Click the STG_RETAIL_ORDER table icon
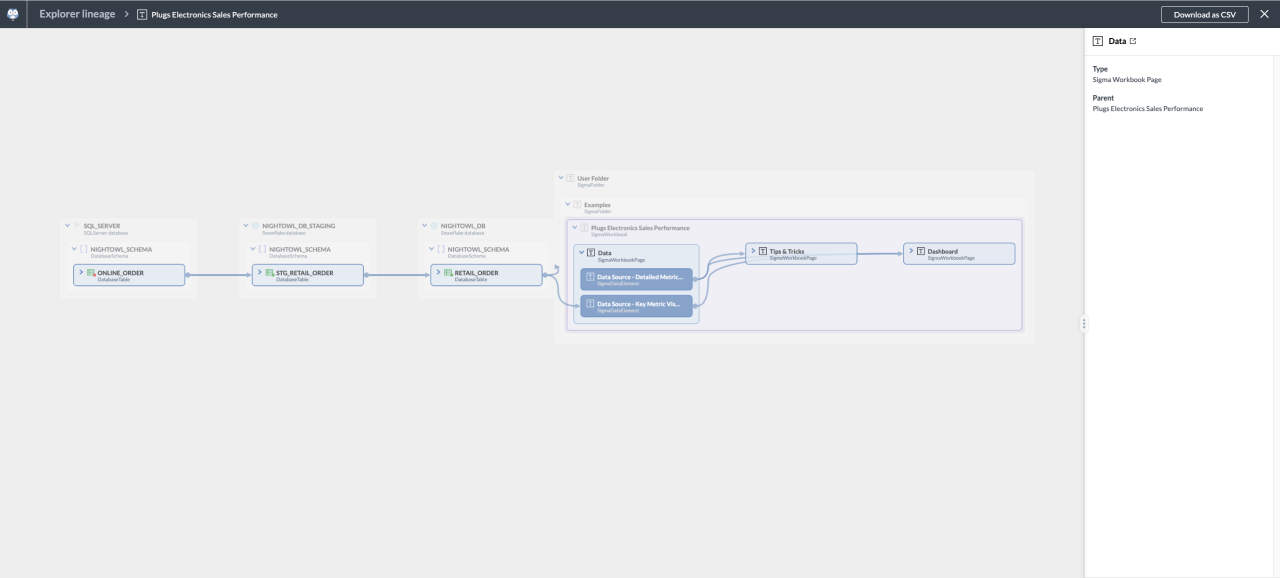The height and width of the screenshot is (578, 1280). click(269, 272)
